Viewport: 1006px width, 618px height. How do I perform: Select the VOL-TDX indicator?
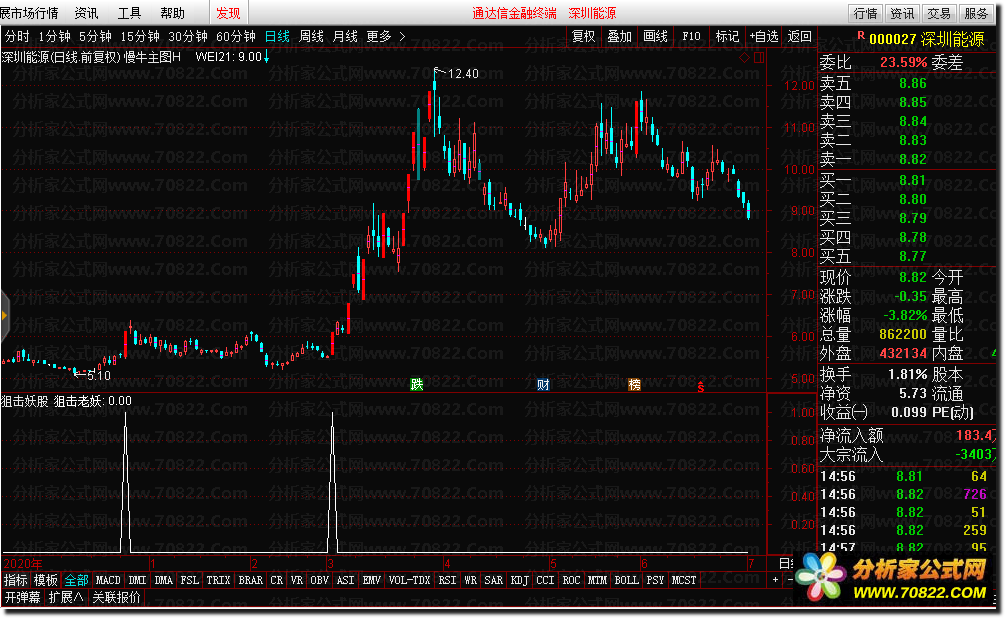coord(409,580)
